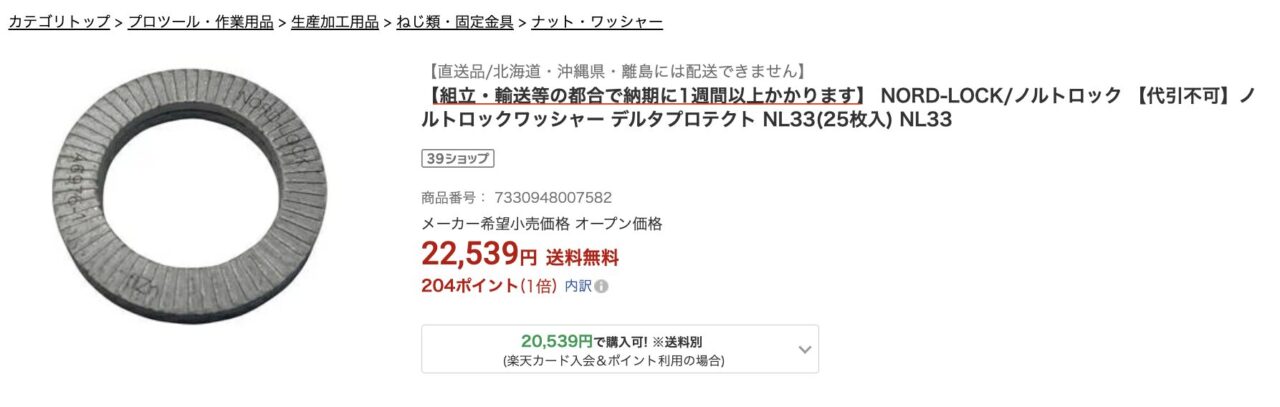
Task: Click the 楽天カード入会&ポイント利用の場合 note
Action: pyautogui.click(x=614, y=361)
